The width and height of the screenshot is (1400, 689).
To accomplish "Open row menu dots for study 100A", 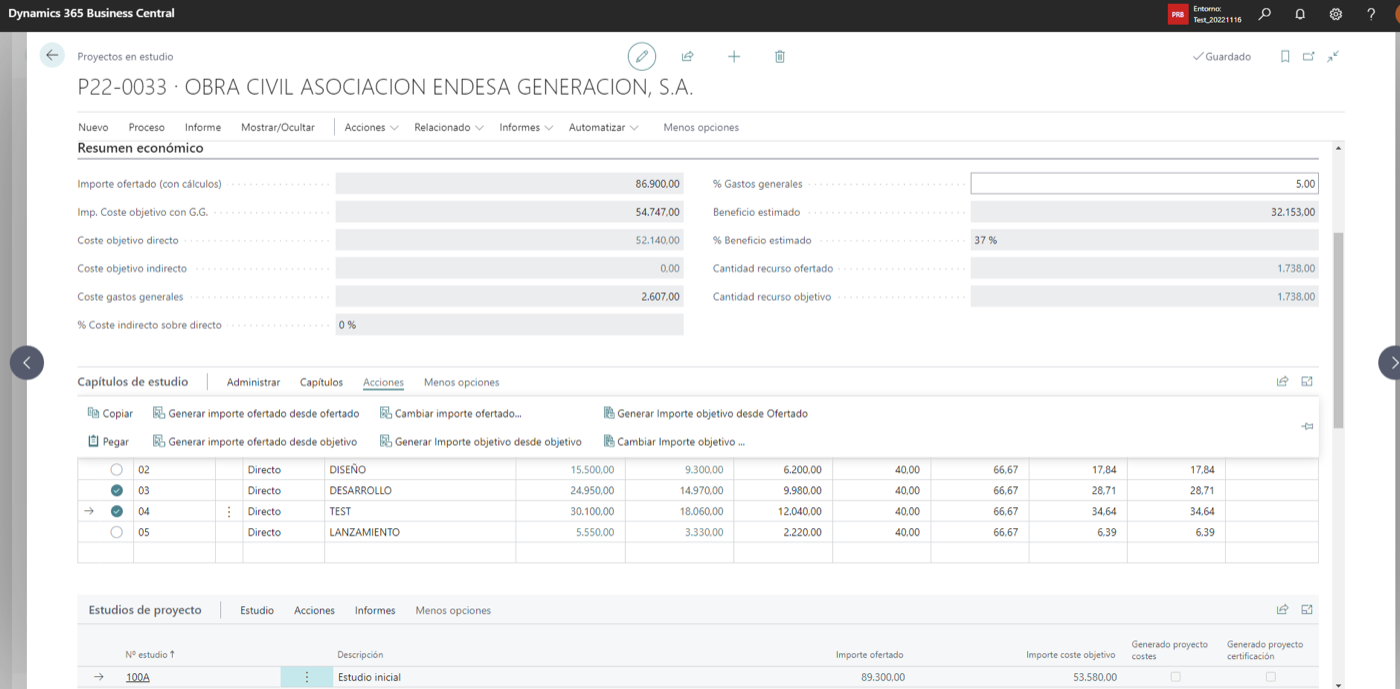I will pyautogui.click(x=306, y=677).
